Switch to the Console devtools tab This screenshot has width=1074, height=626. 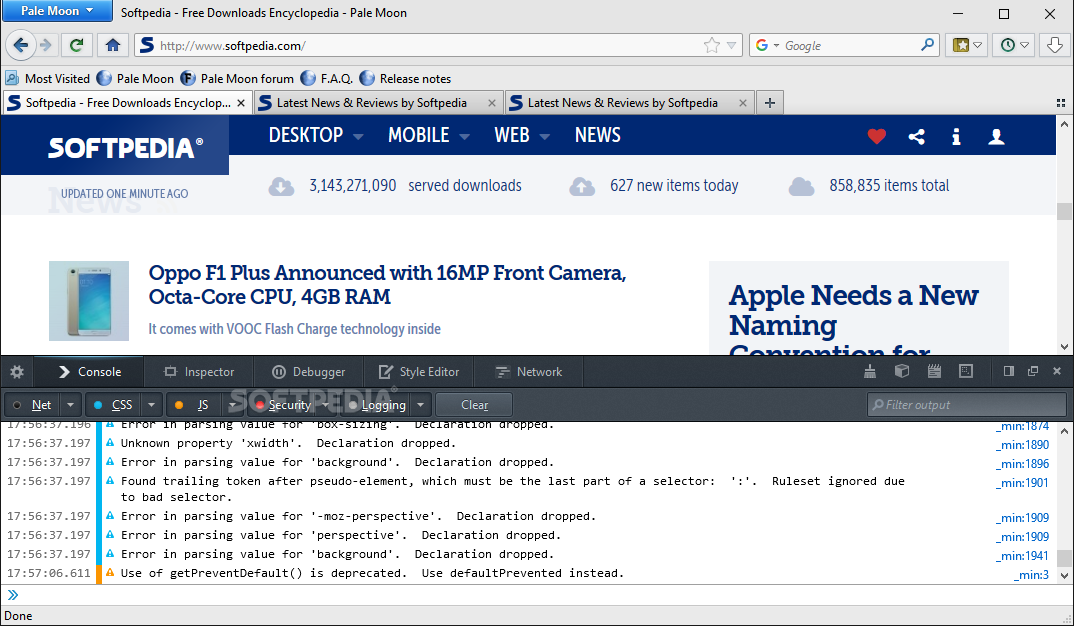click(90, 372)
